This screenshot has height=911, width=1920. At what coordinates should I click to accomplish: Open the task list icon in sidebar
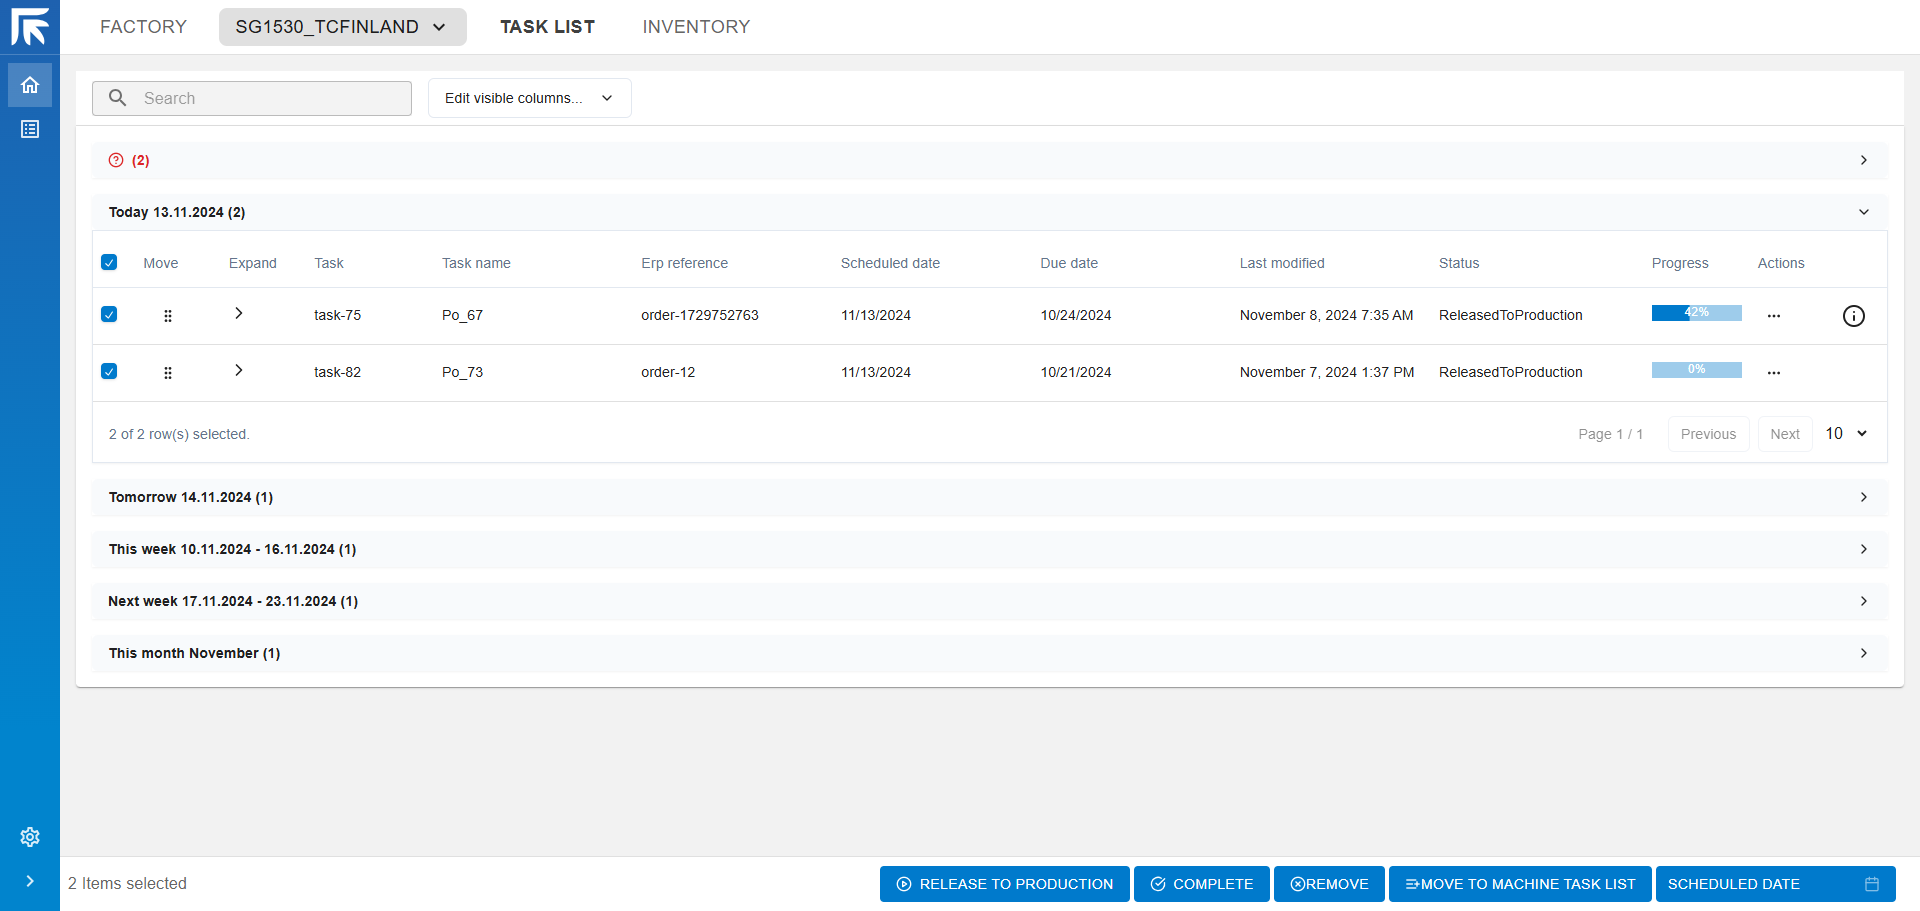(30, 129)
